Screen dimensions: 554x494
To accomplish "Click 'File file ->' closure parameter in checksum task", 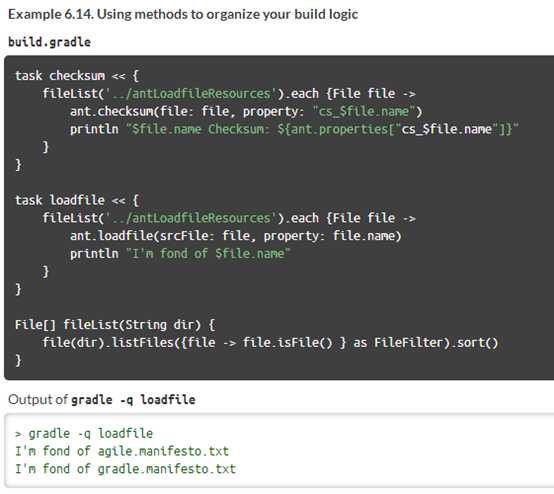I will [x=374, y=93].
